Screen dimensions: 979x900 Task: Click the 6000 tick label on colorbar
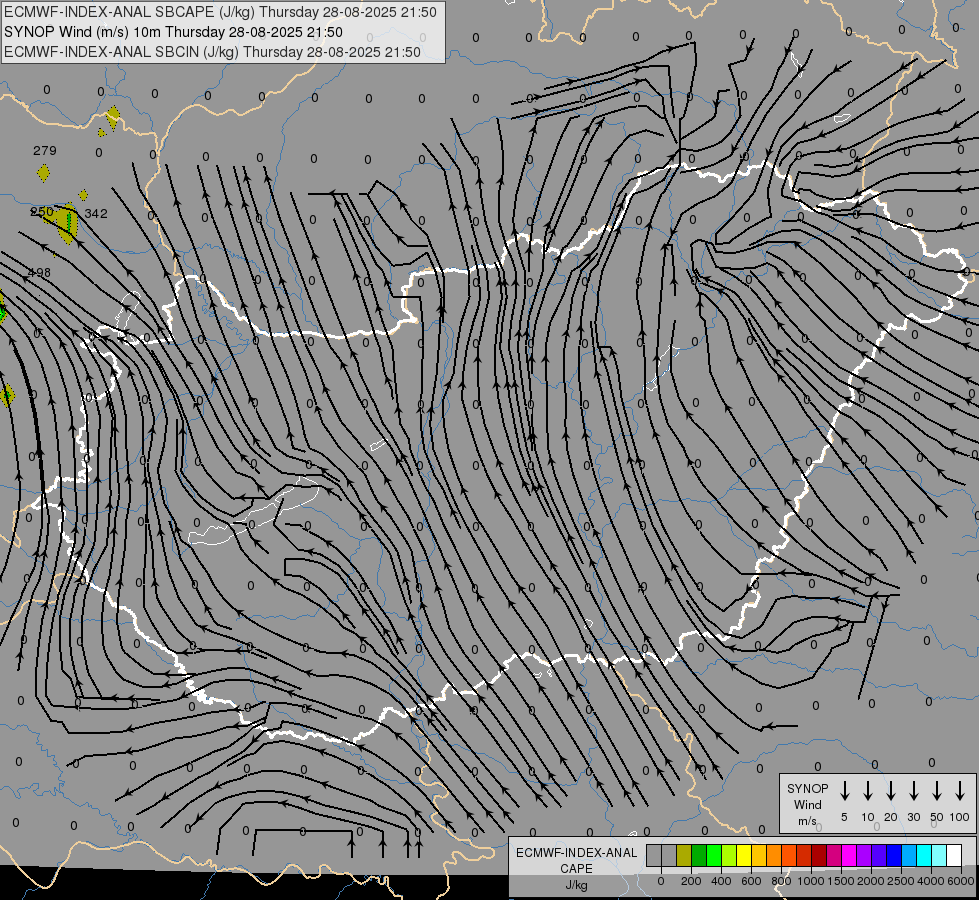[961, 881]
